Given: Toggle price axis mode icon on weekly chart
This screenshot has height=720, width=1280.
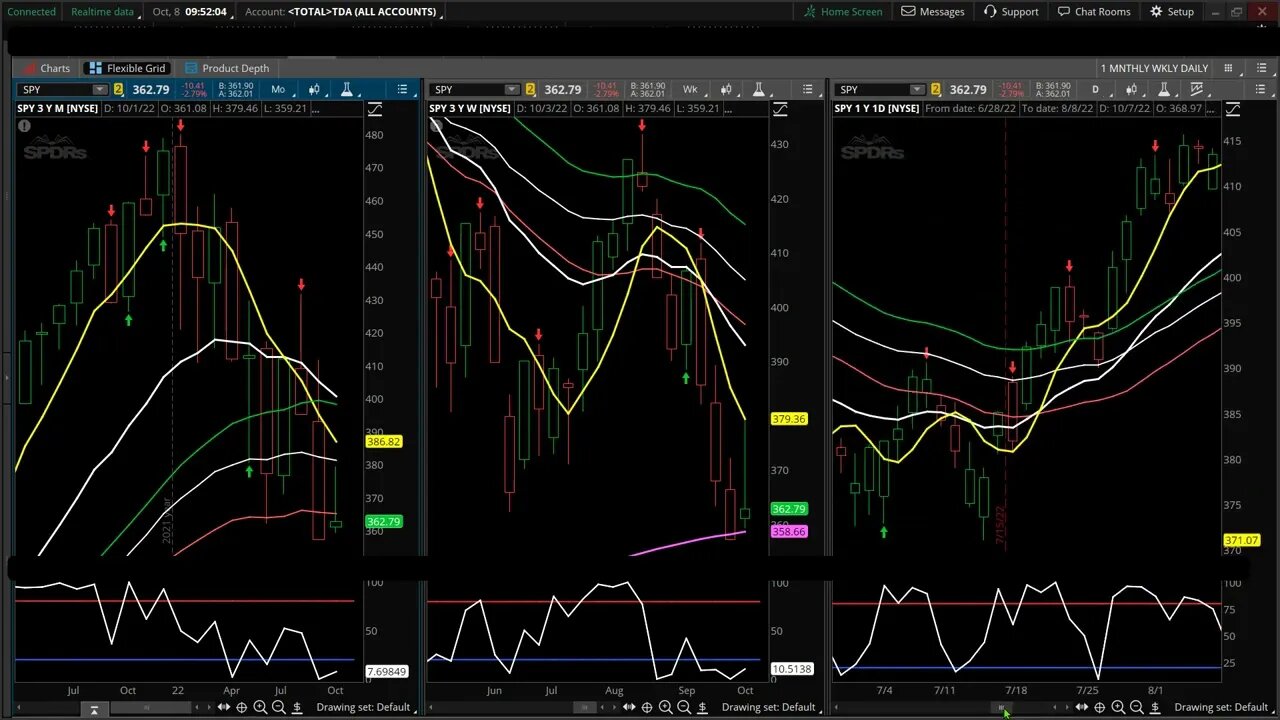Looking at the screenshot, I should pyautogui.click(x=781, y=108).
